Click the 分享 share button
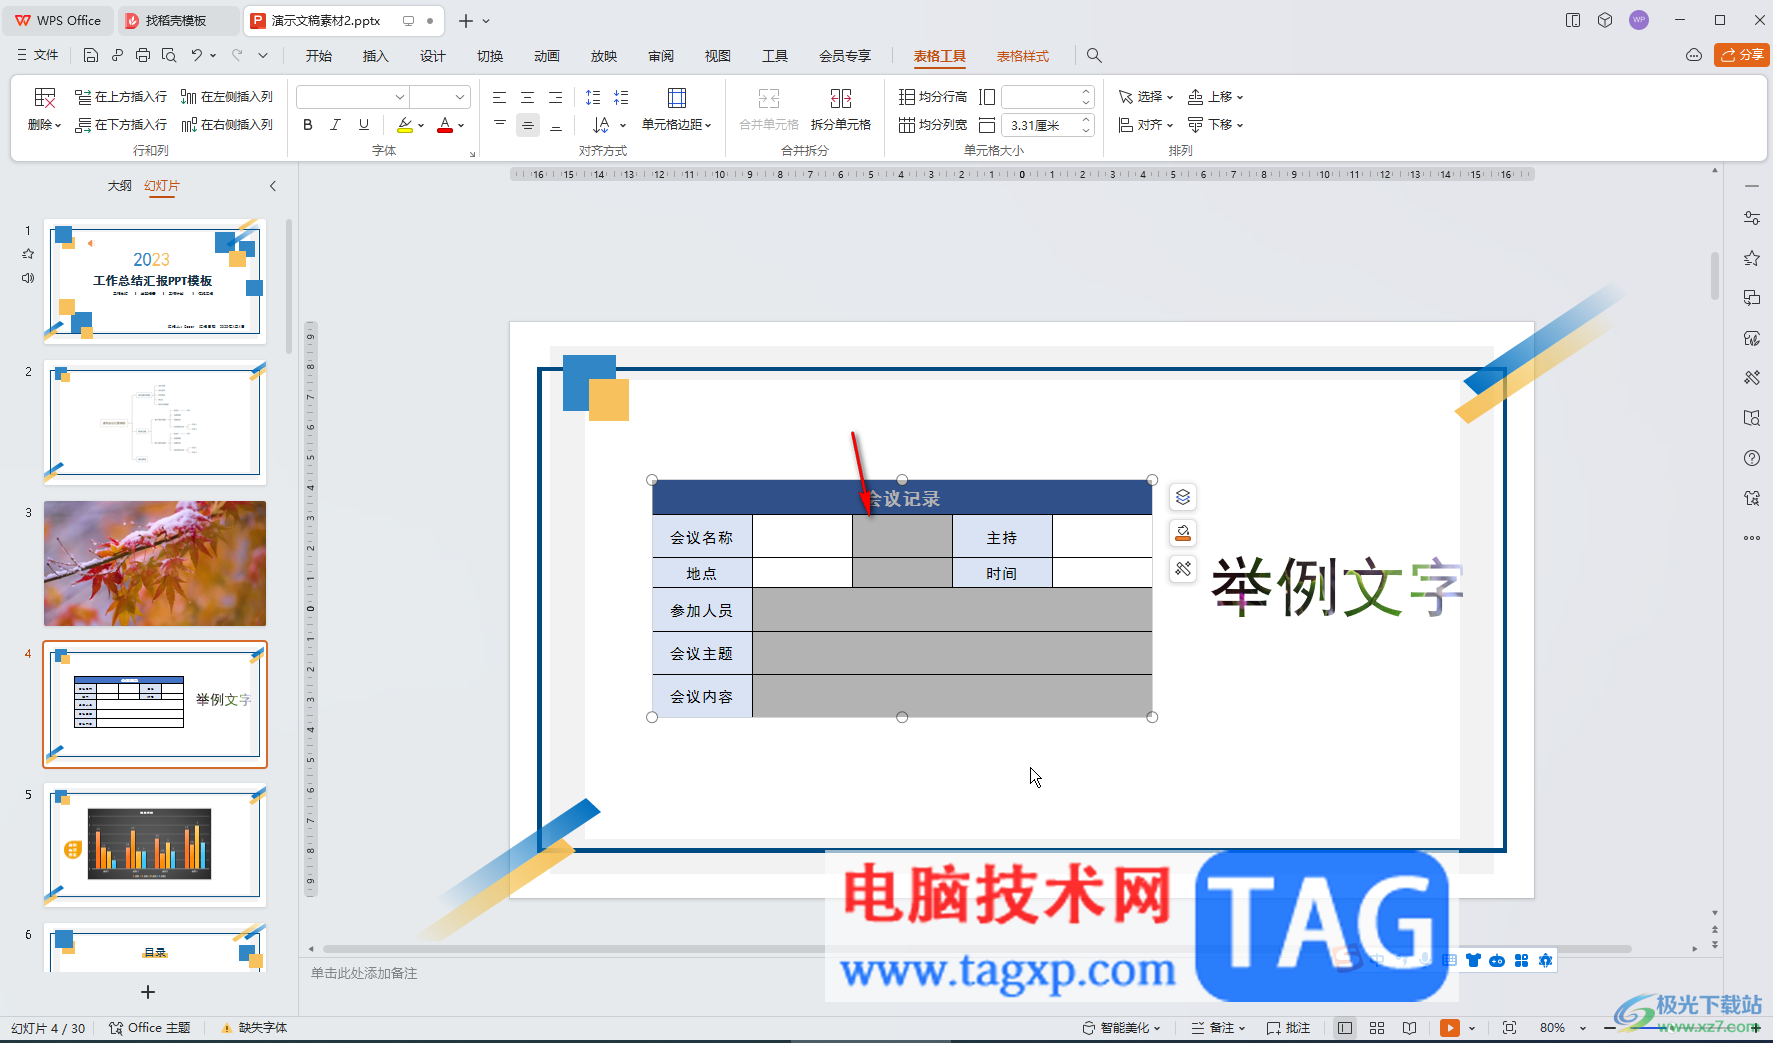This screenshot has width=1773, height=1043. coord(1742,55)
